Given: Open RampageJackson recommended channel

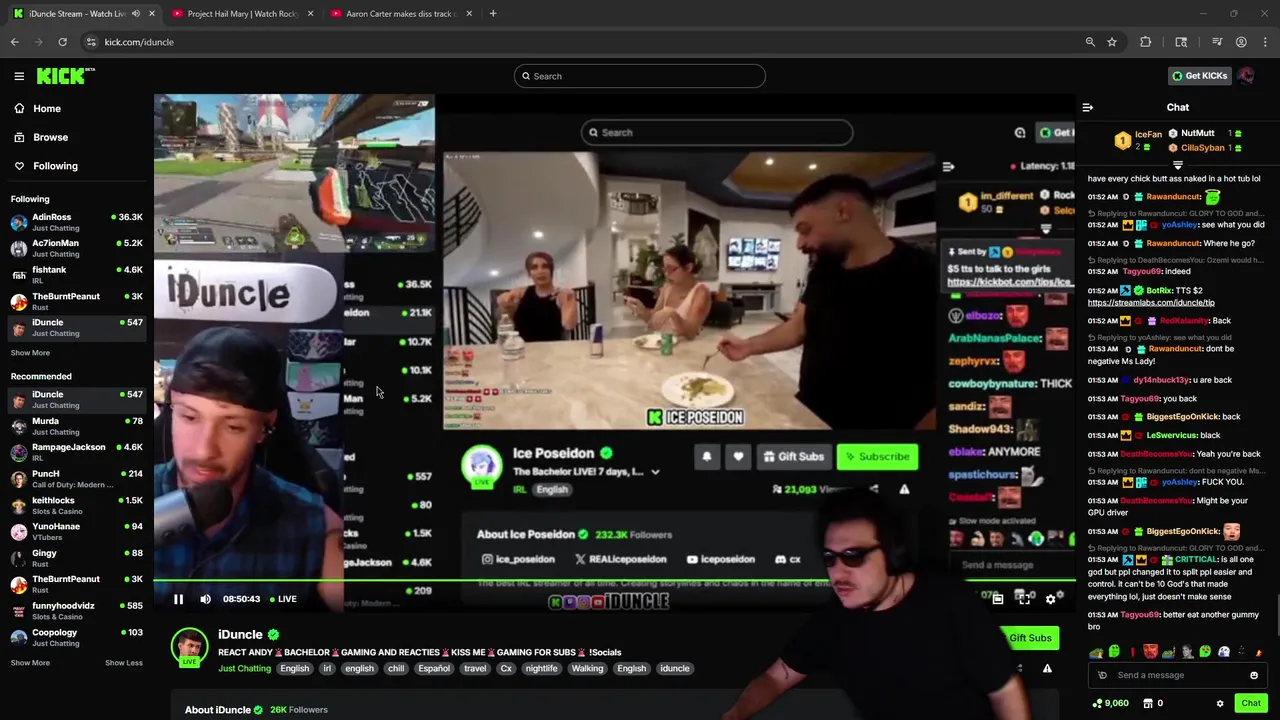Looking at the screenshot, I should 76,452.
